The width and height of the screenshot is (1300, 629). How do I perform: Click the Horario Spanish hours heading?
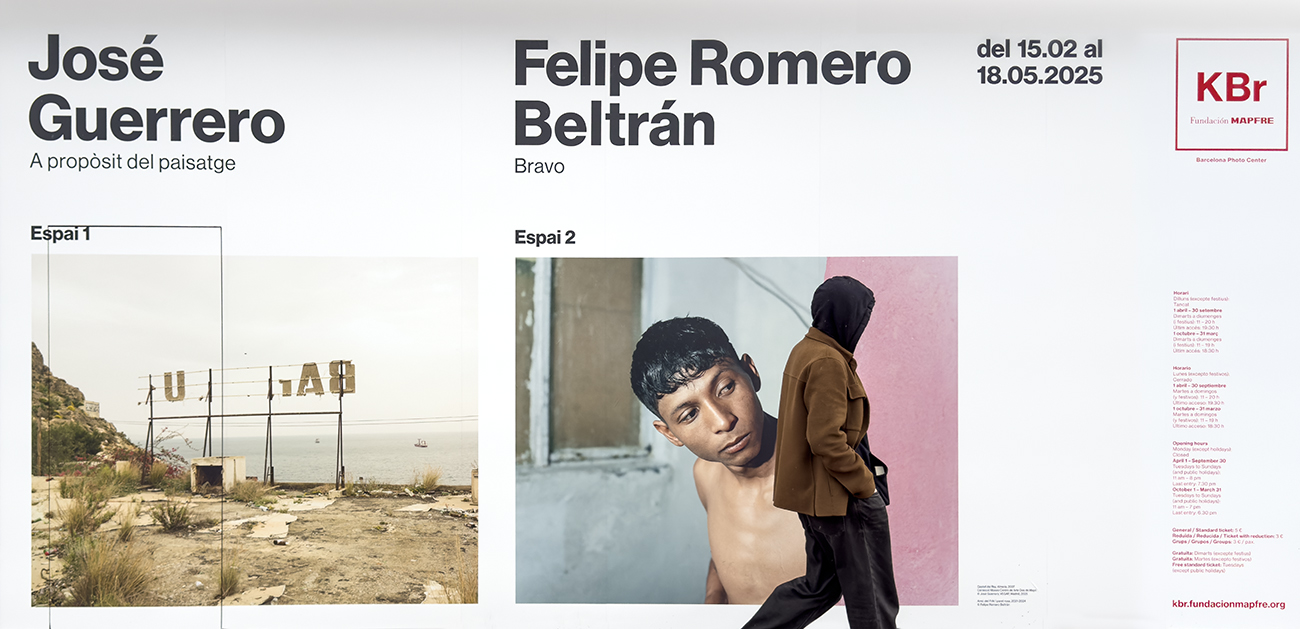click(x=1182, y=368)
